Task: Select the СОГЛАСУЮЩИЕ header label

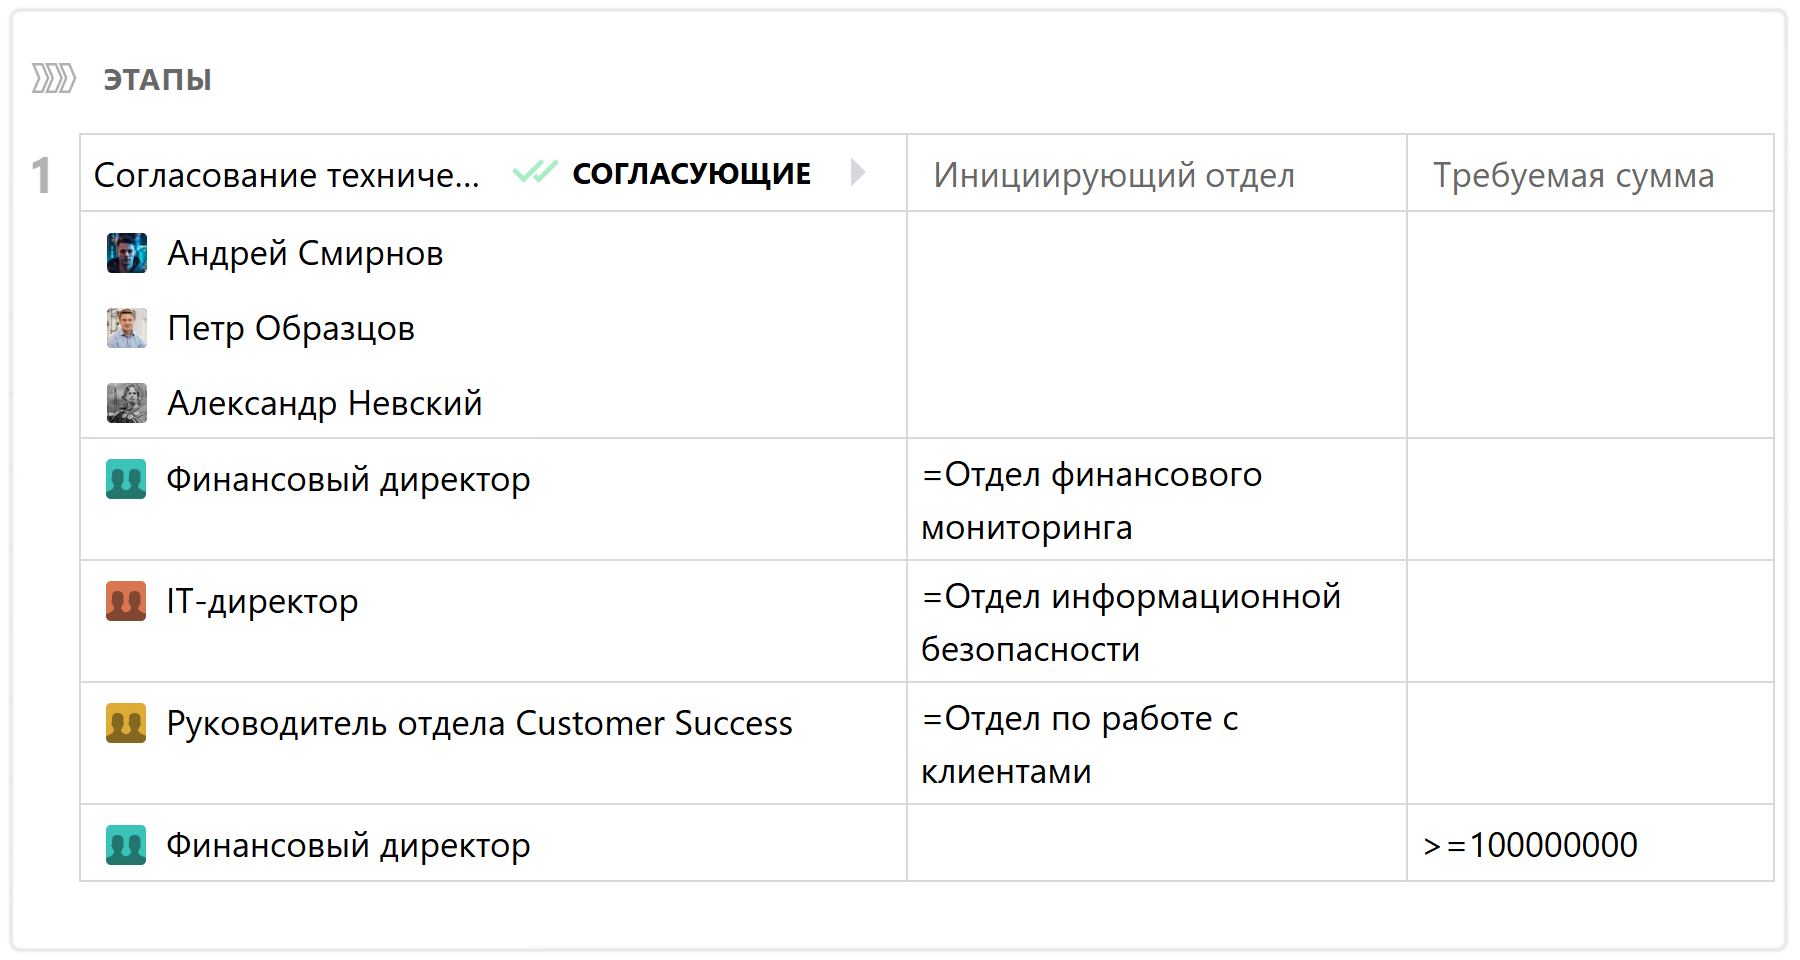Action: point(691,174)
